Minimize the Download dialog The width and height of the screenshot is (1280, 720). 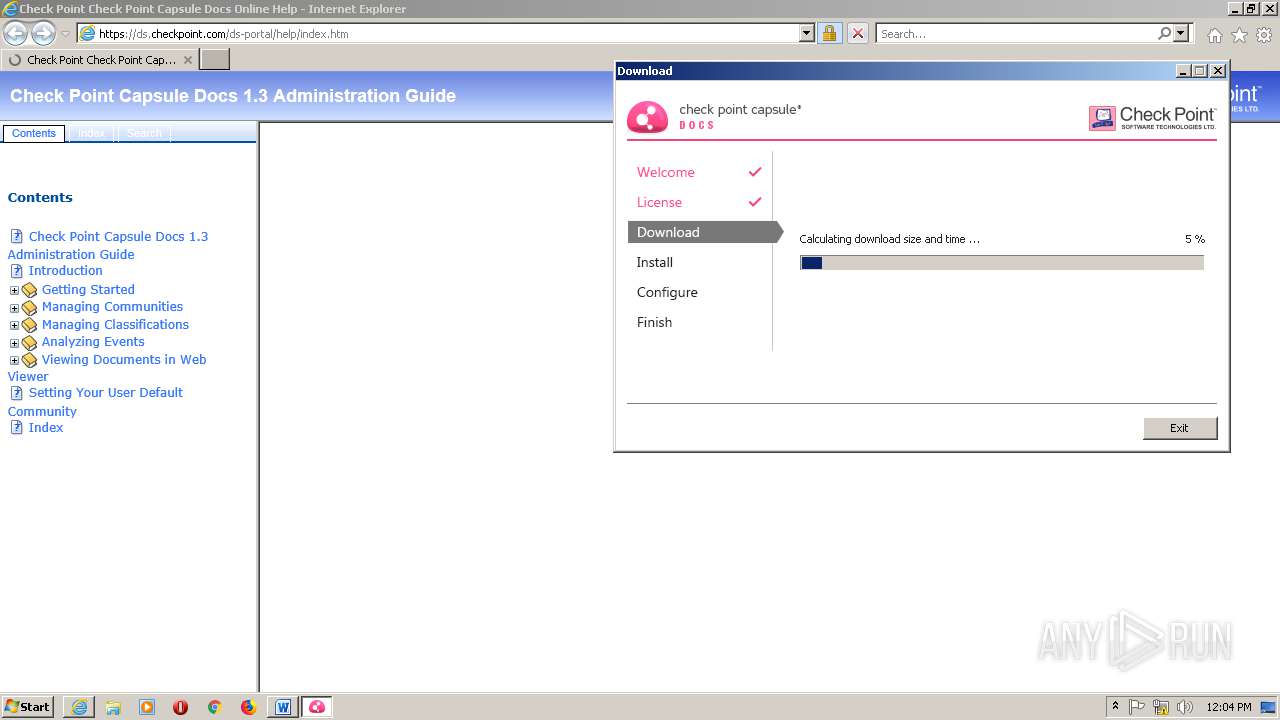pyautogui.click(x=1184, y=71)
